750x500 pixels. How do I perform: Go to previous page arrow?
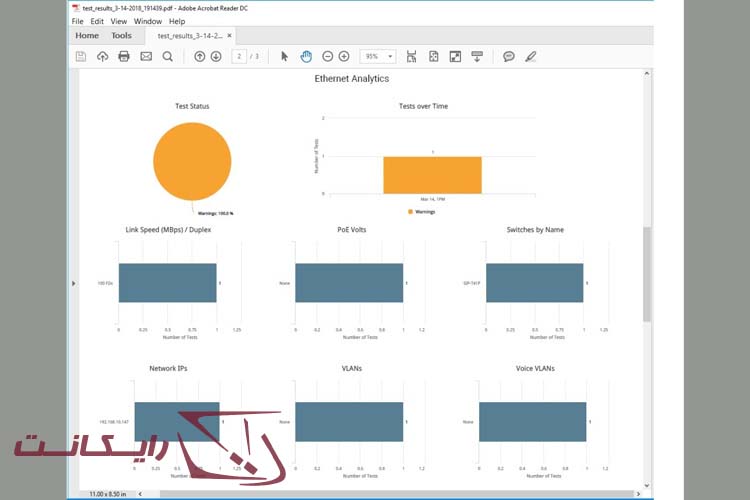(200, 57)
